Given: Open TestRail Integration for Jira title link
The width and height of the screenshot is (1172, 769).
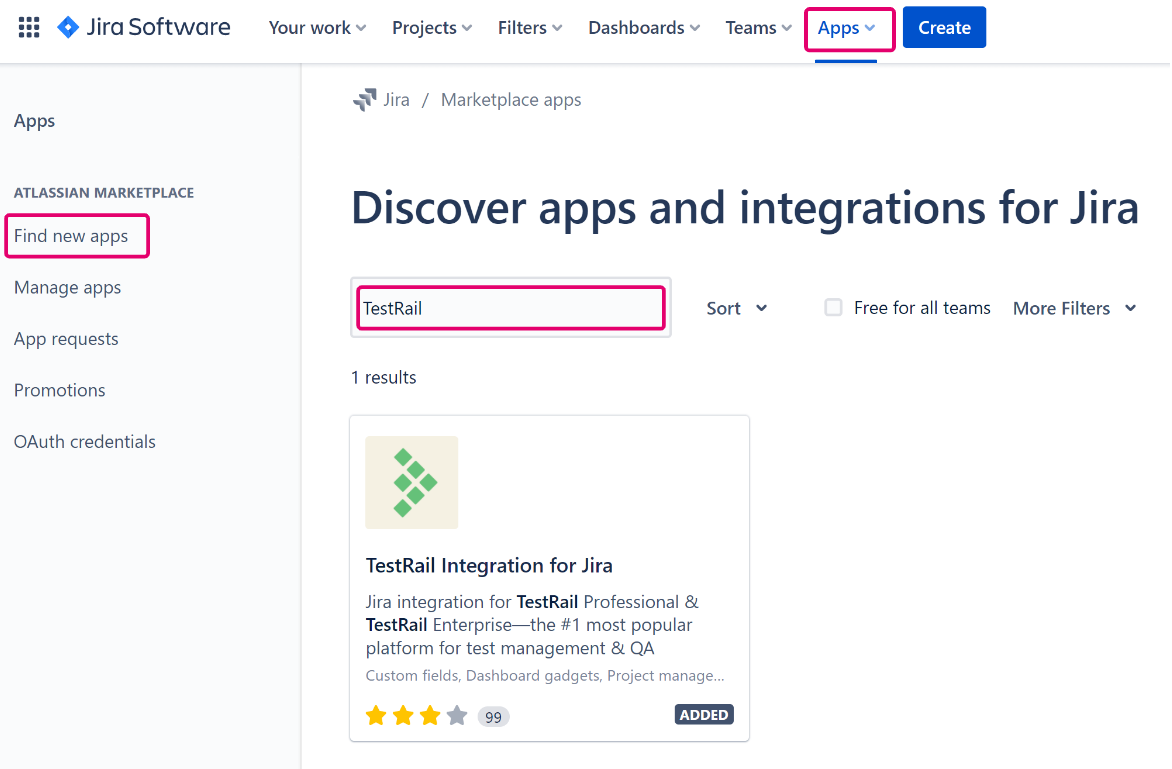Looking at the screenshot, I should [x=489, y=565].
